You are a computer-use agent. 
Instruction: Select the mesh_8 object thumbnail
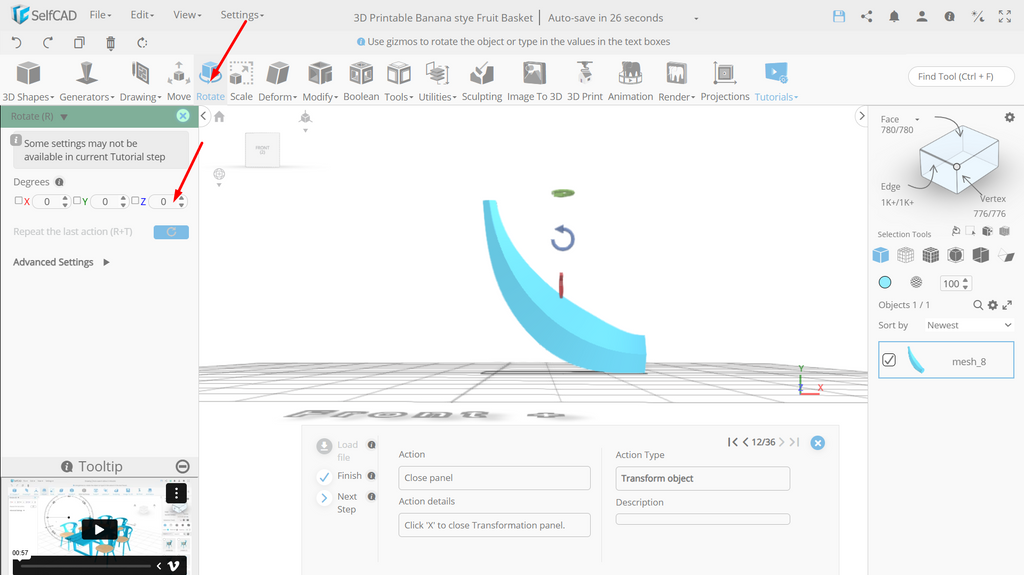(x=916, y=360)
